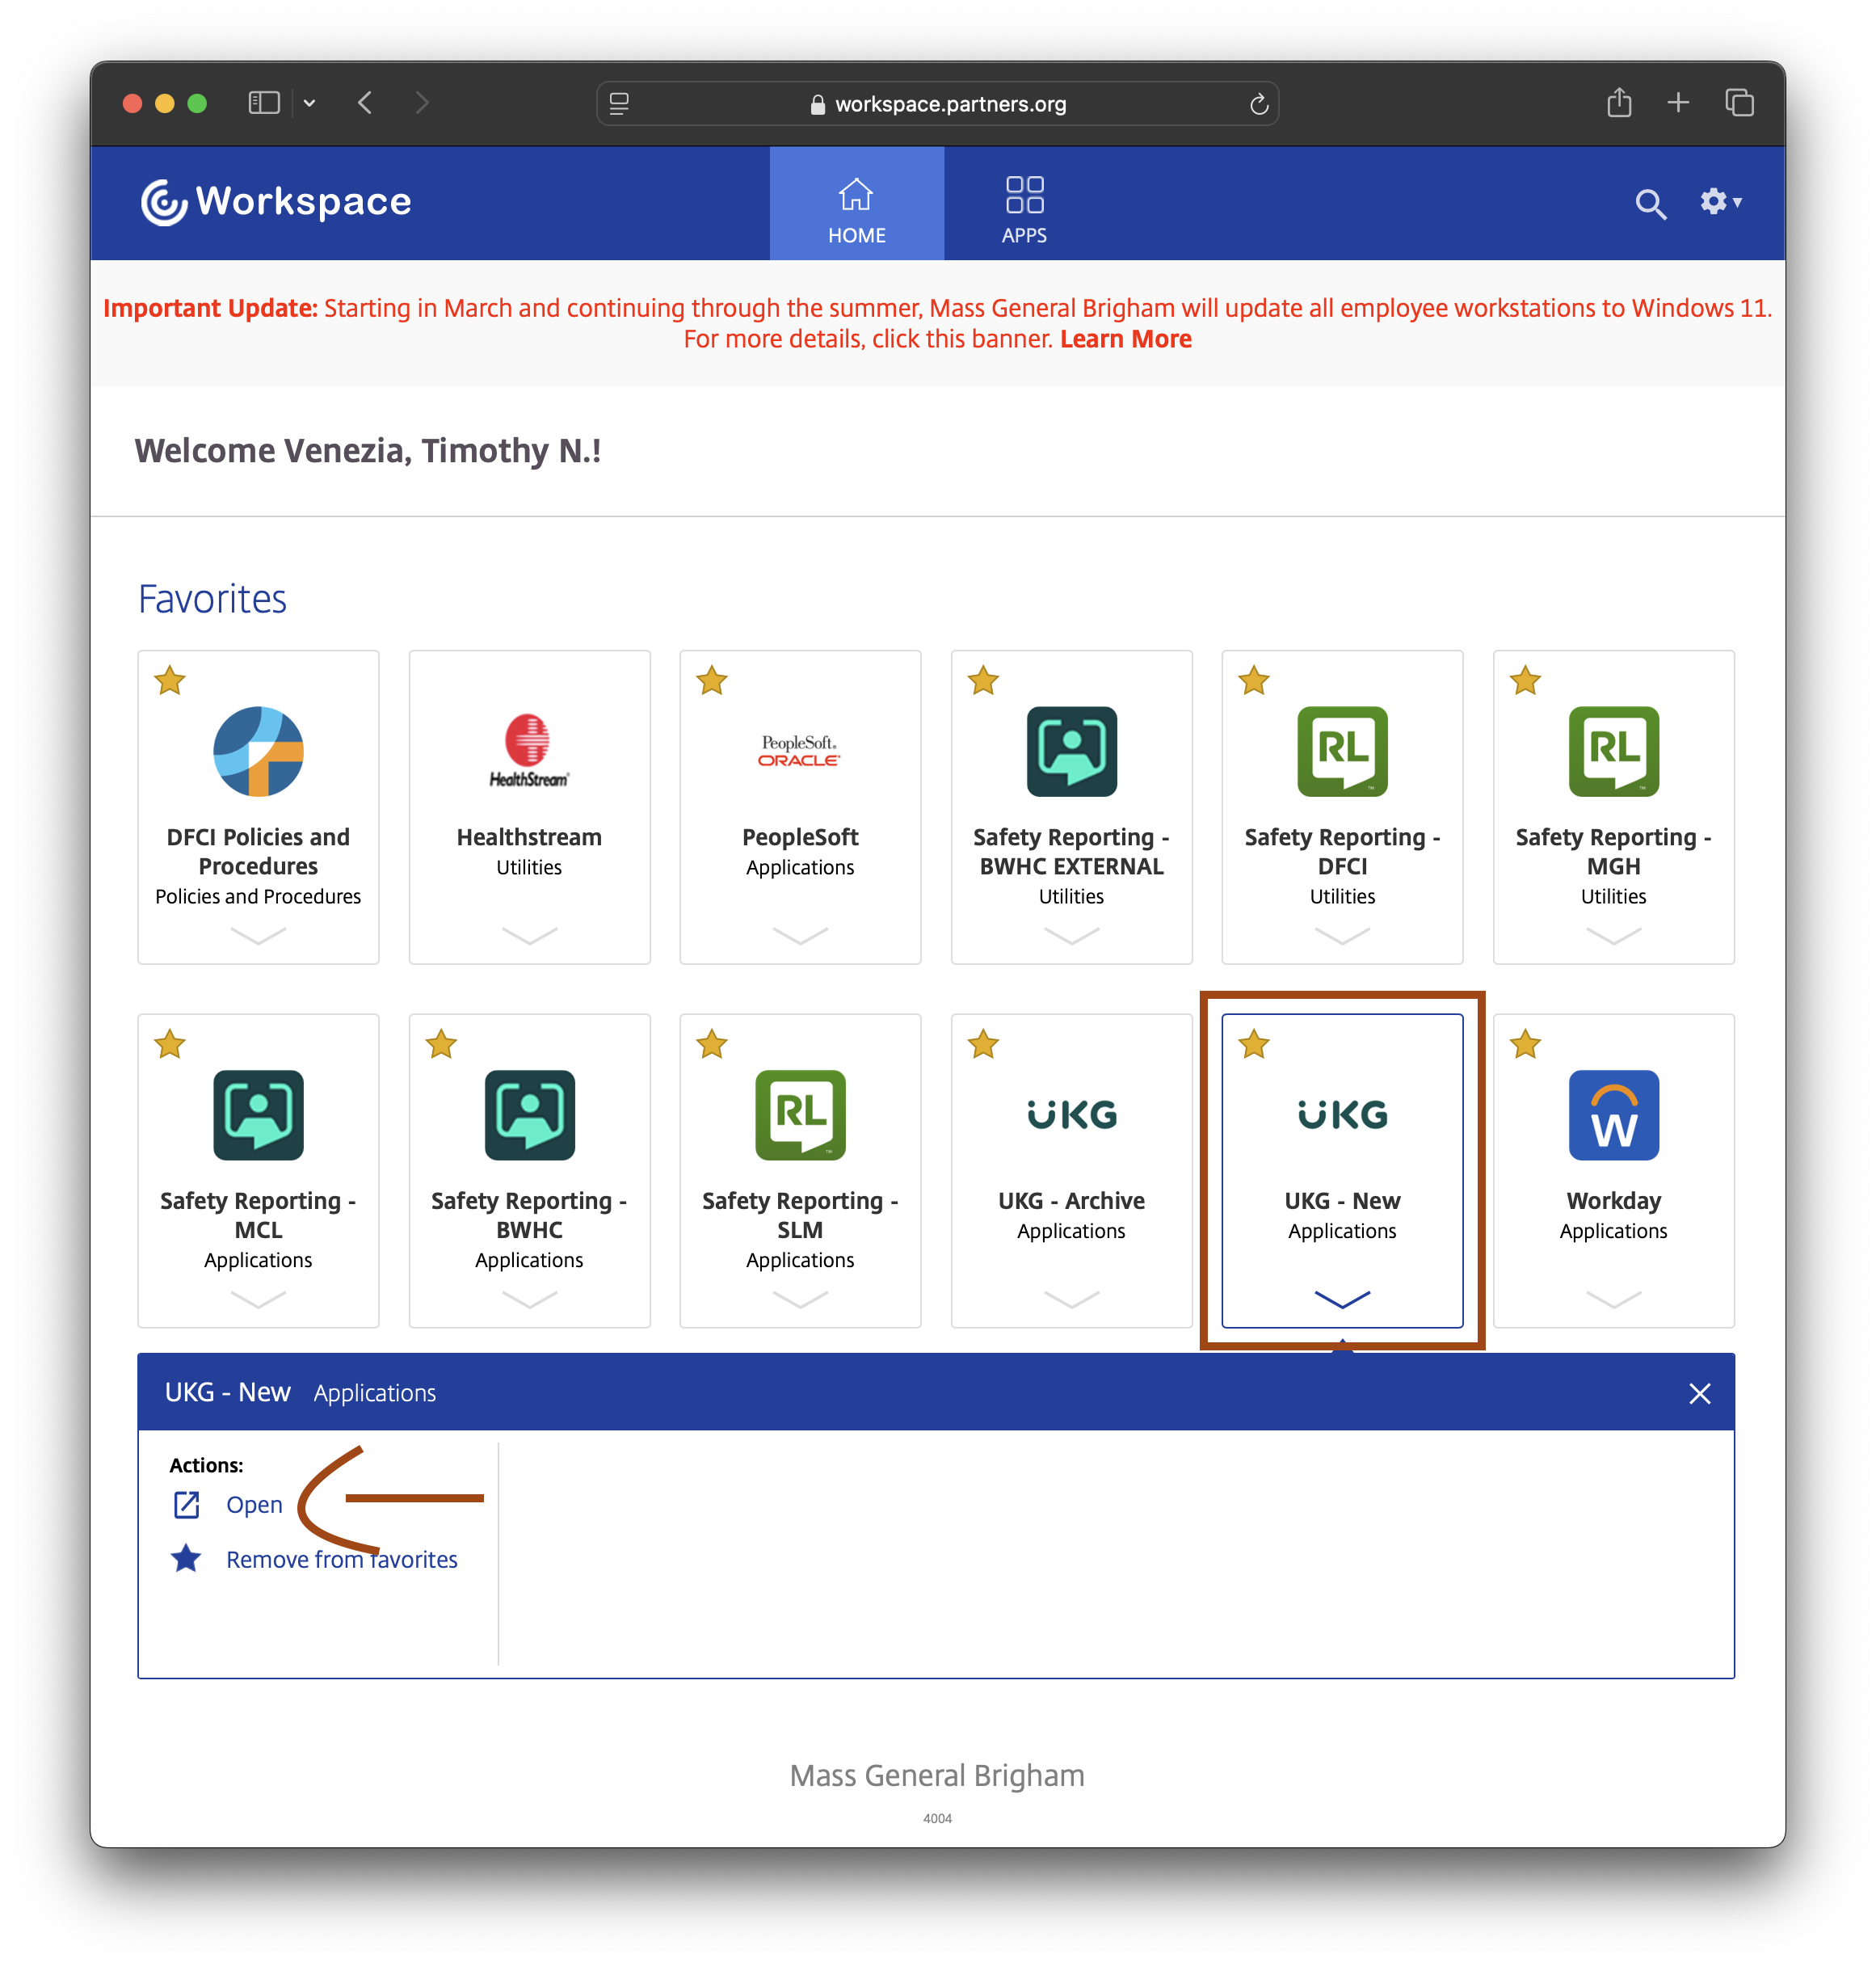Toggle favorite star on DFCI Policies and Procedures

point(170,680)
